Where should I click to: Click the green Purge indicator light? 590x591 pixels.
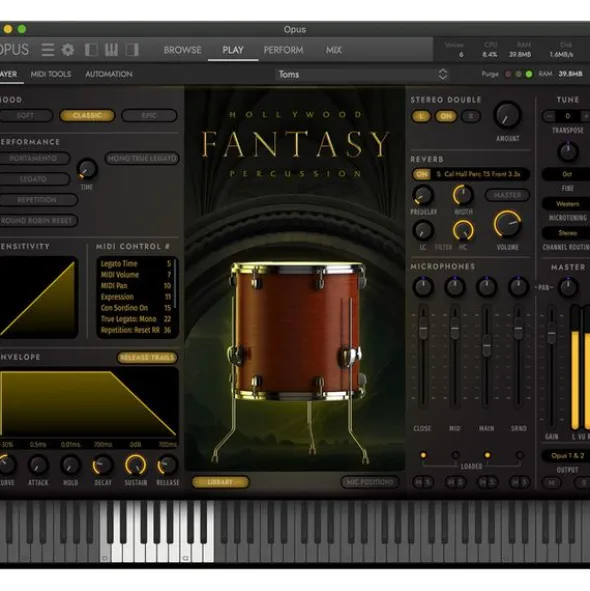pos(529,74)
